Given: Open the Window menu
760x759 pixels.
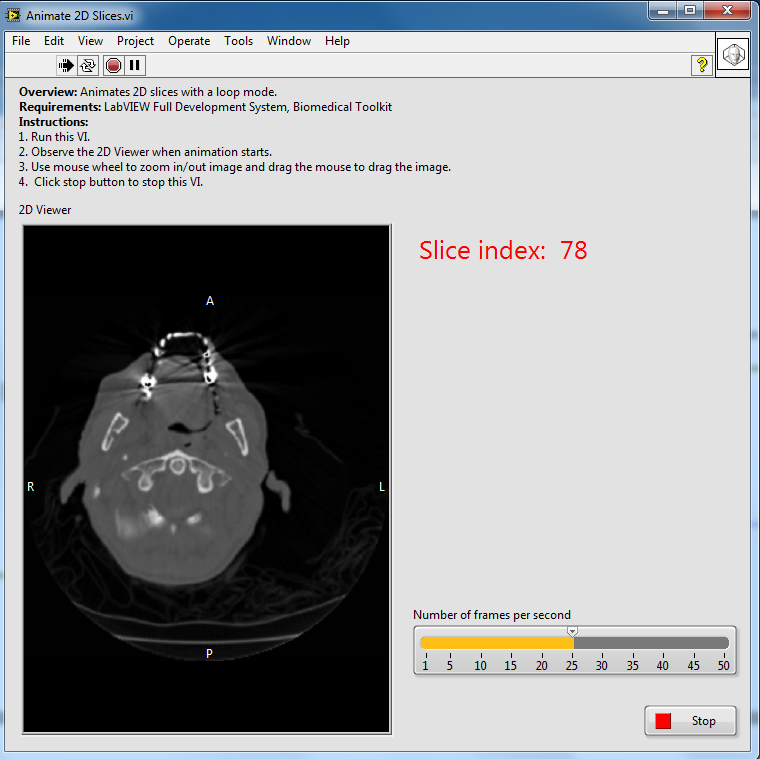Looking at the screenshot, I should (x=289, y=41).
